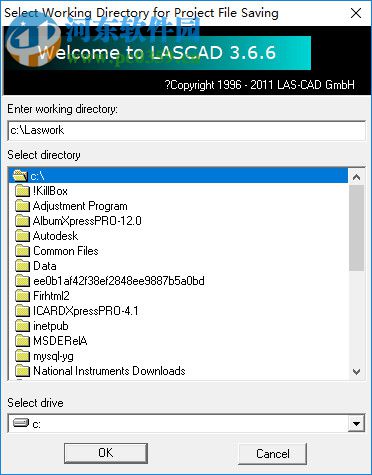Click the directory list scroll up arrow
Screen dimensions: 372x475
tap(356, 177)
